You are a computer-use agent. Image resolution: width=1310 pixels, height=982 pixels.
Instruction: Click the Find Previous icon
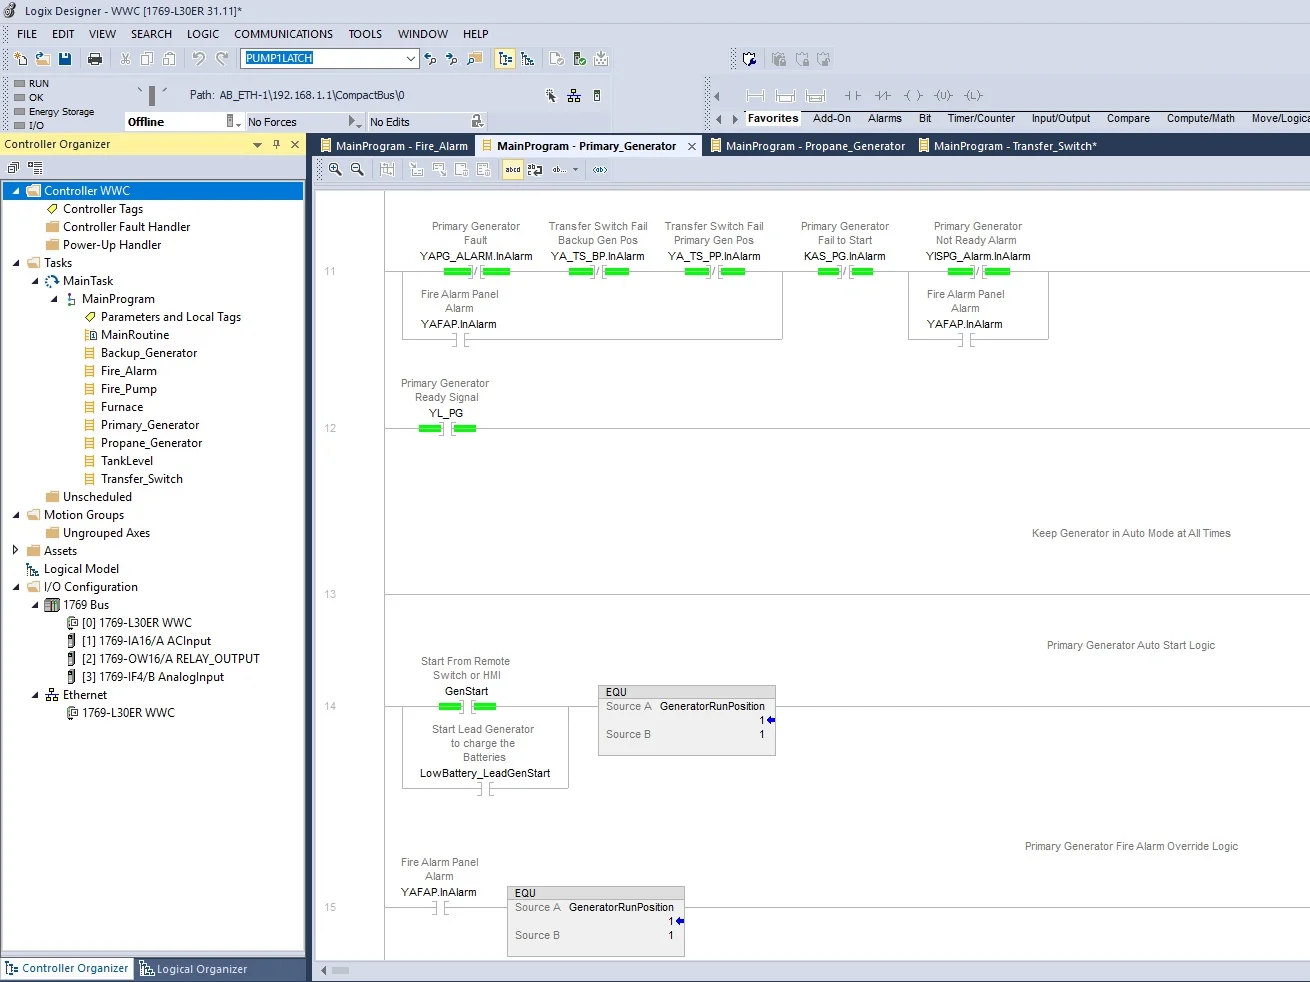pos(430,59)
